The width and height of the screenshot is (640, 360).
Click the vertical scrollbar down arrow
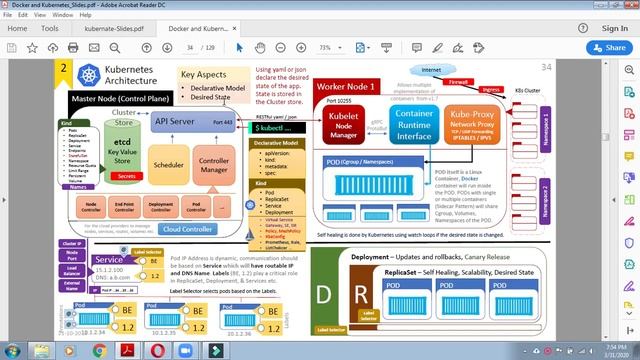[x=606, y=337]
